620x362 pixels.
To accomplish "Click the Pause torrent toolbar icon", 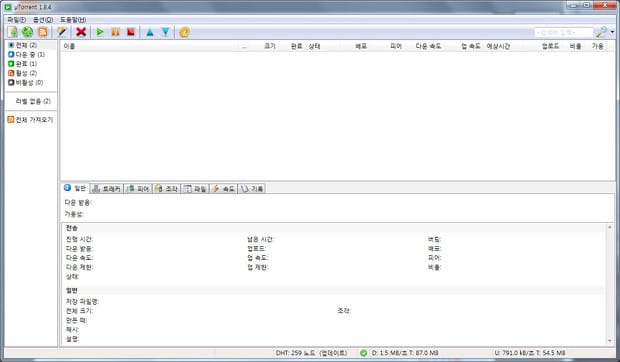I will click(x=115, y=32).
